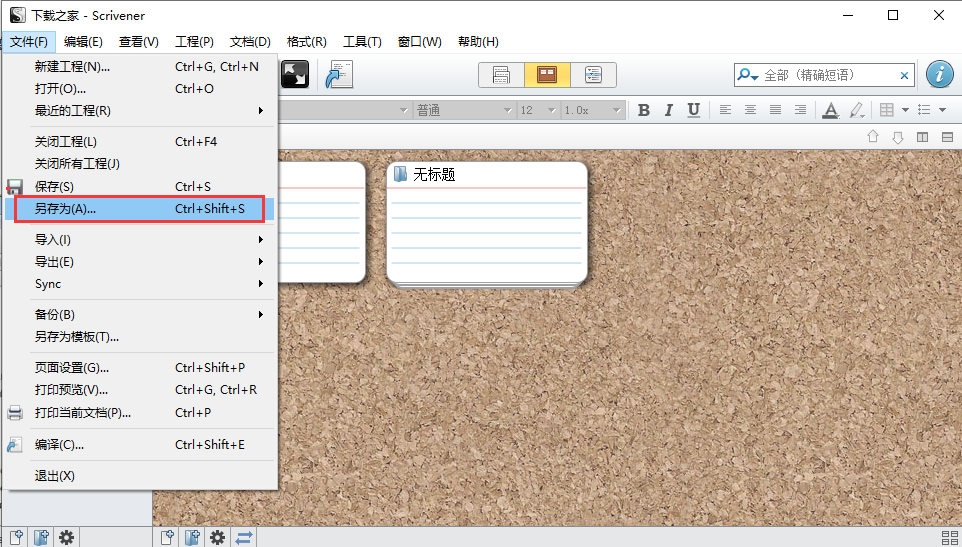
Task: Switch to Scrivenings document view mode
Action: click(x=501, y=75)
